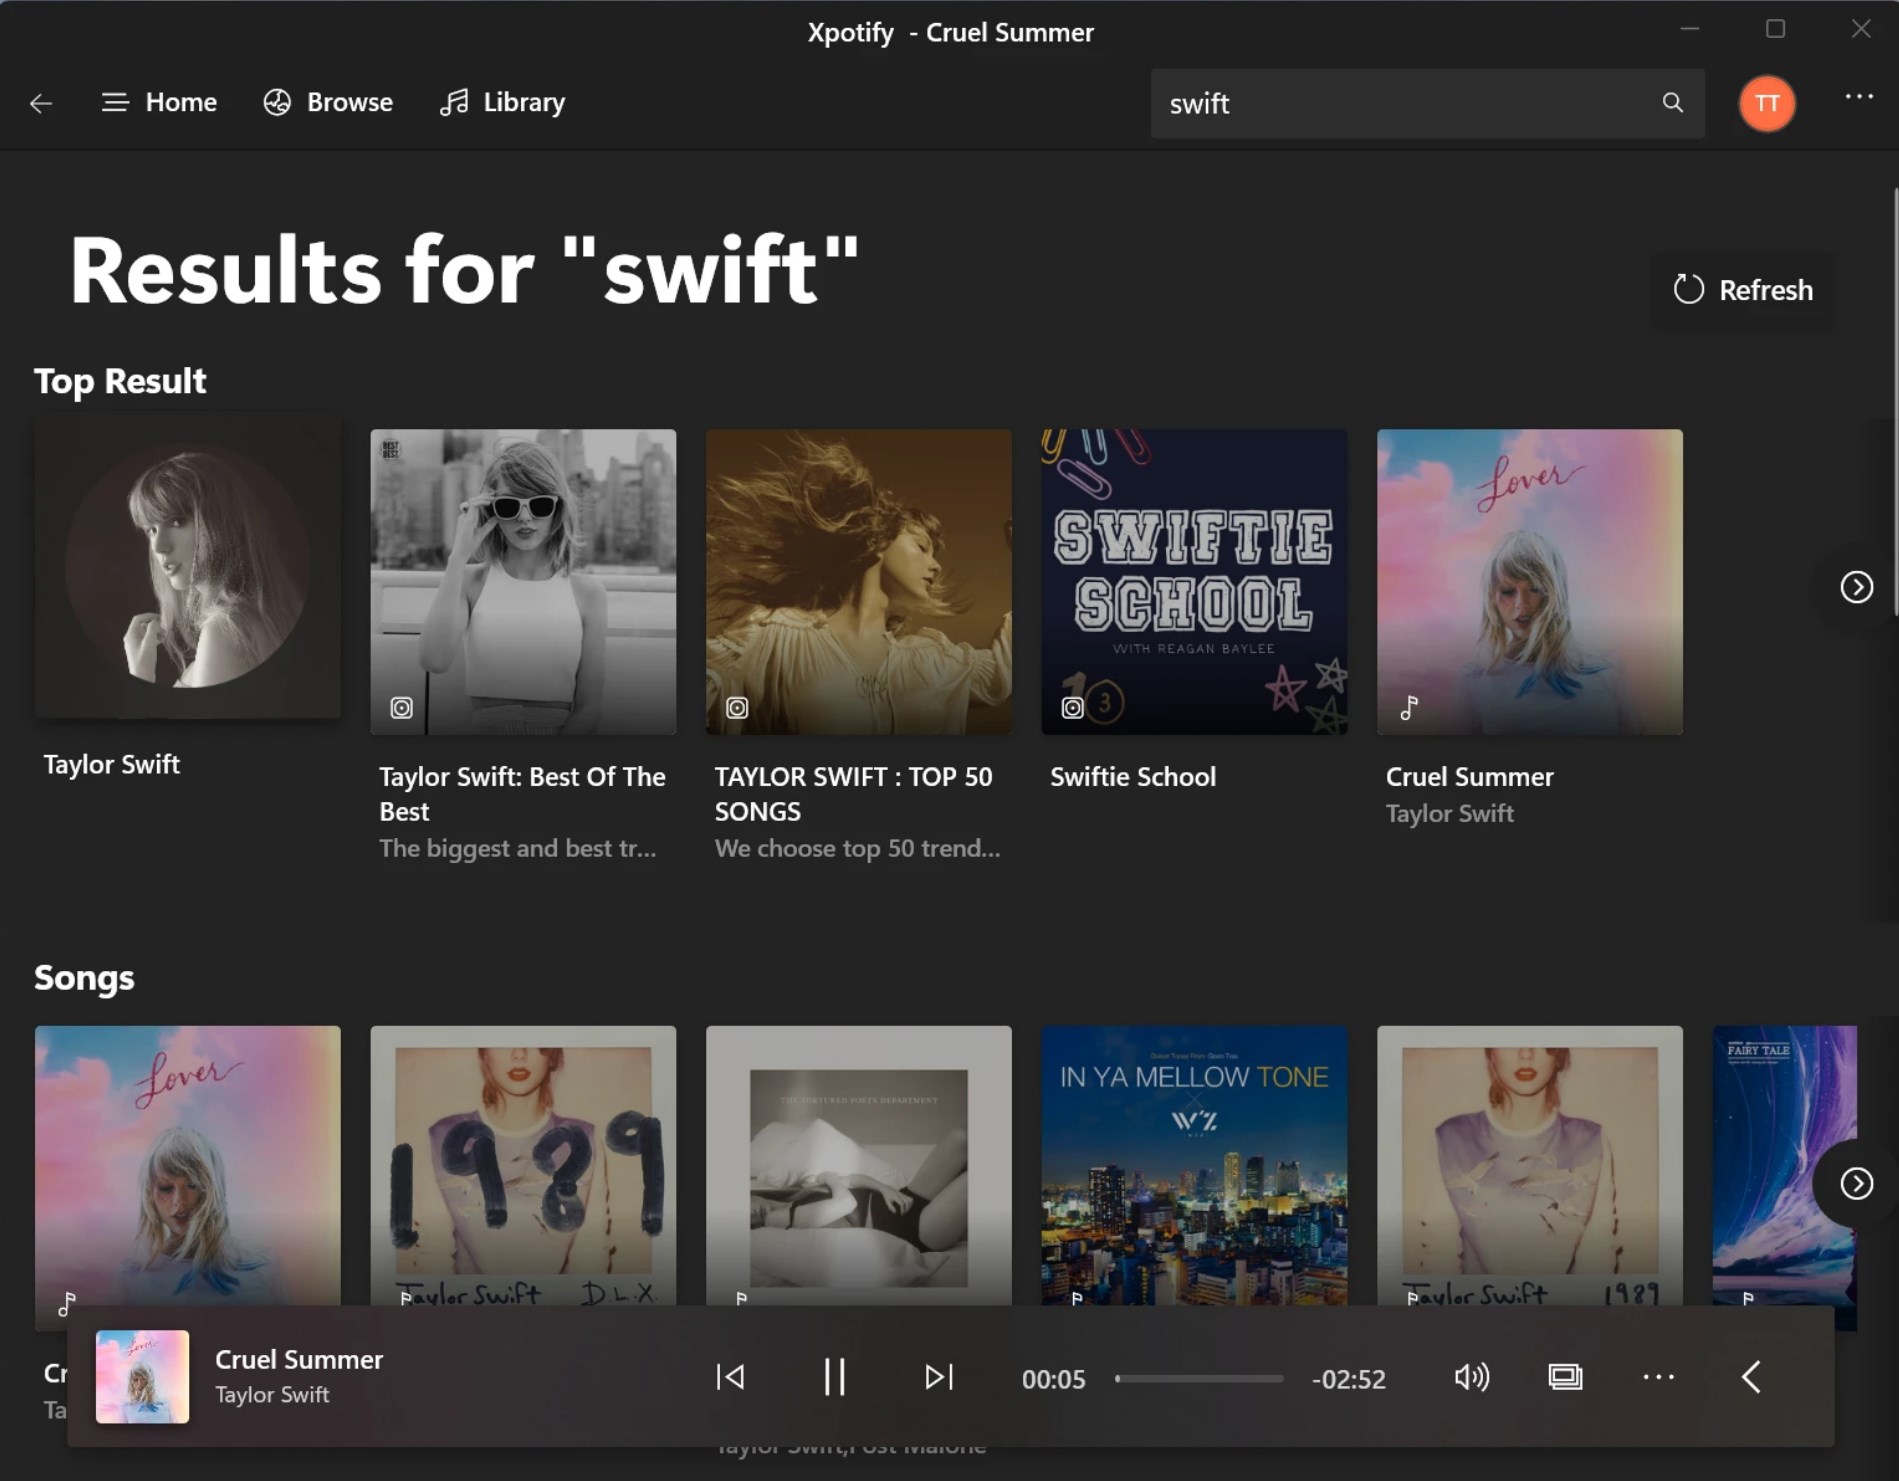This screenshot has width=1899, height=1481.
Task: Open the Taylor Swift artist thumbnail
Action: (188, 566)
